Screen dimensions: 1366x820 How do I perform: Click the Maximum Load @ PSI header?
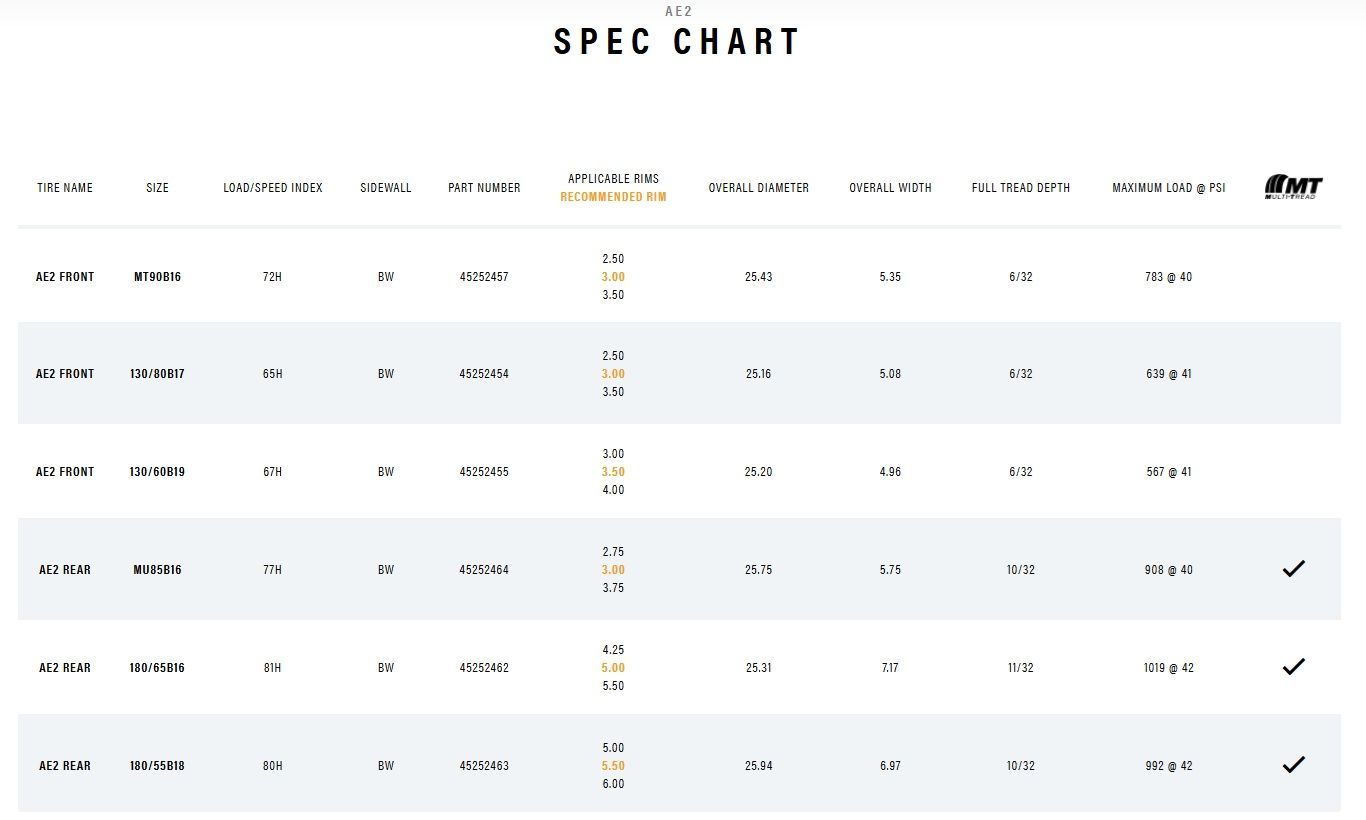click(x=1169, y=188)
